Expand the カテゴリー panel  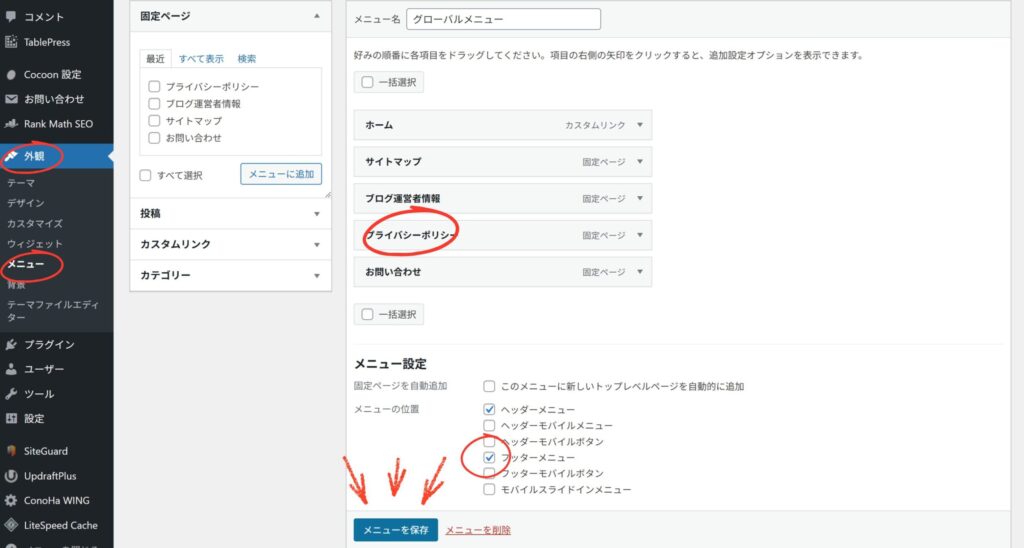[x=231, y=275]
